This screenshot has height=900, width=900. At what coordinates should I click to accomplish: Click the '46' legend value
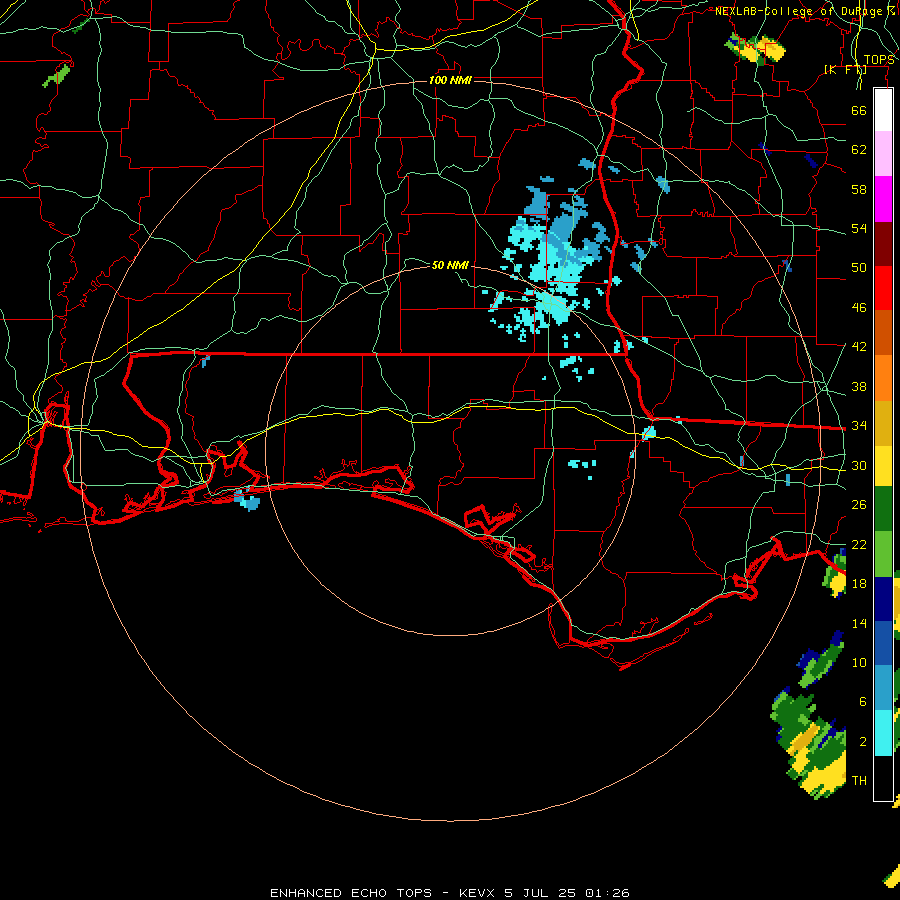[x=859, y=308]
